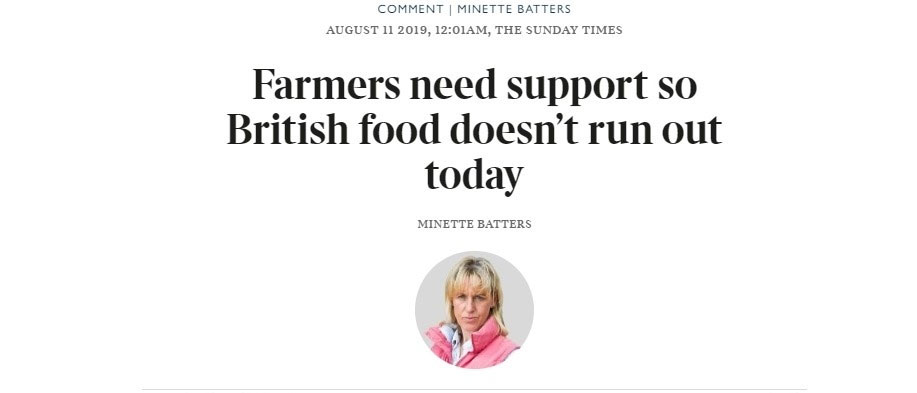Click the pipe separator after COMMENT
Screen dimensions: 917x393
tap(450, 9)
